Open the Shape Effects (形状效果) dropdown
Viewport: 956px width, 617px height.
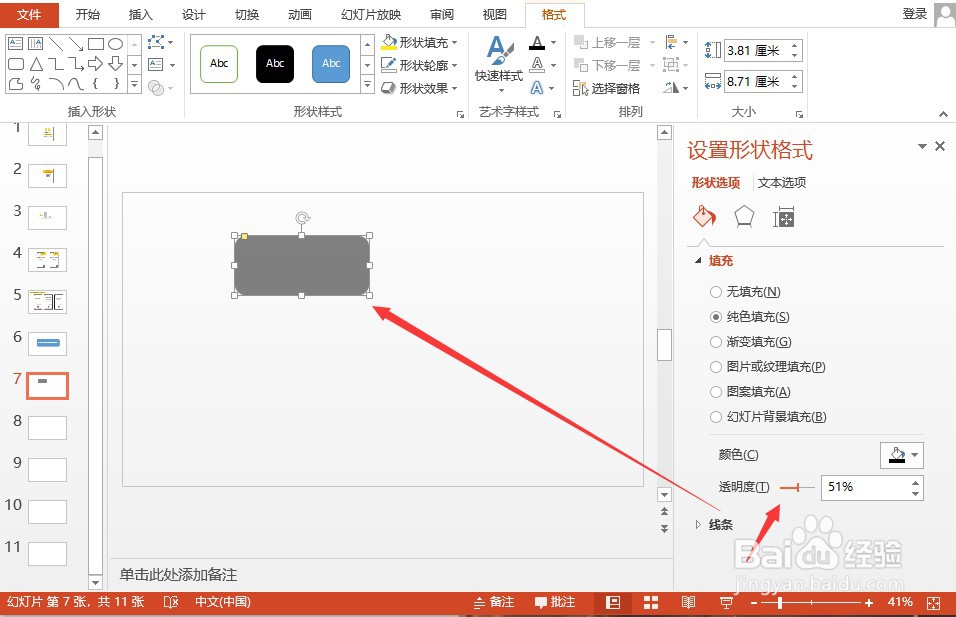click(x=419, y=88)
